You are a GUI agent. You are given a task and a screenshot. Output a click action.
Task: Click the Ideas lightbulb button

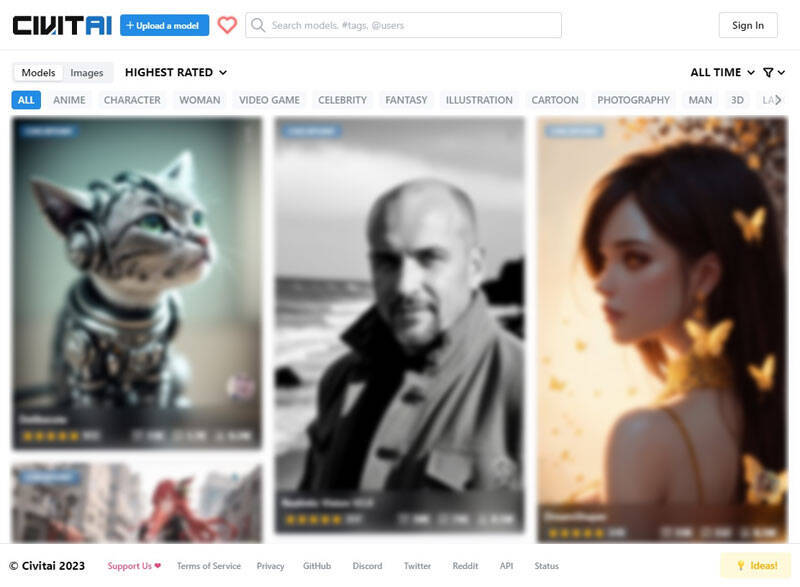pos(755,566)
